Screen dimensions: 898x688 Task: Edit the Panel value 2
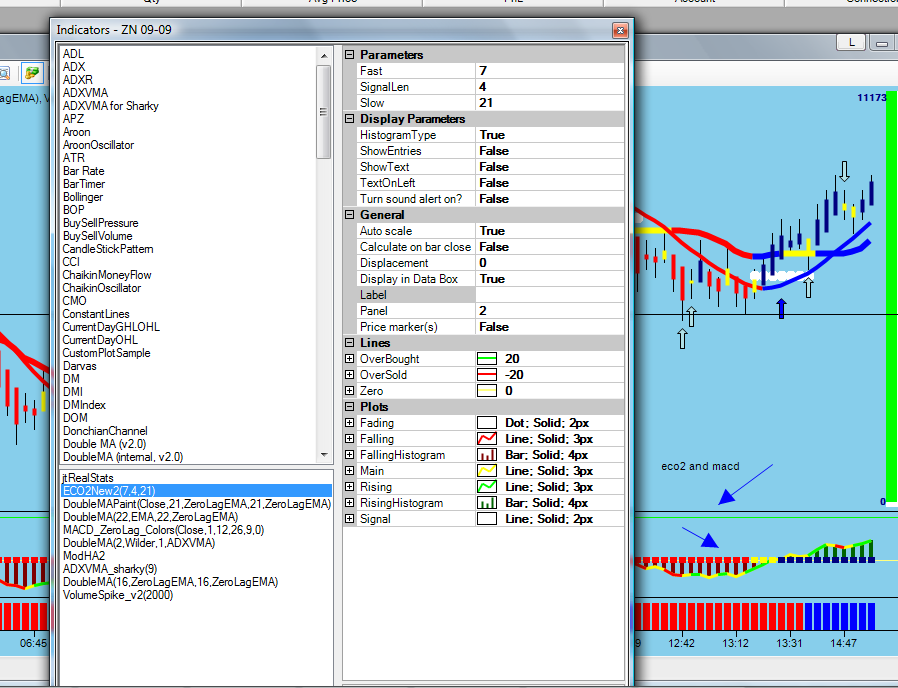click(550, 311)
